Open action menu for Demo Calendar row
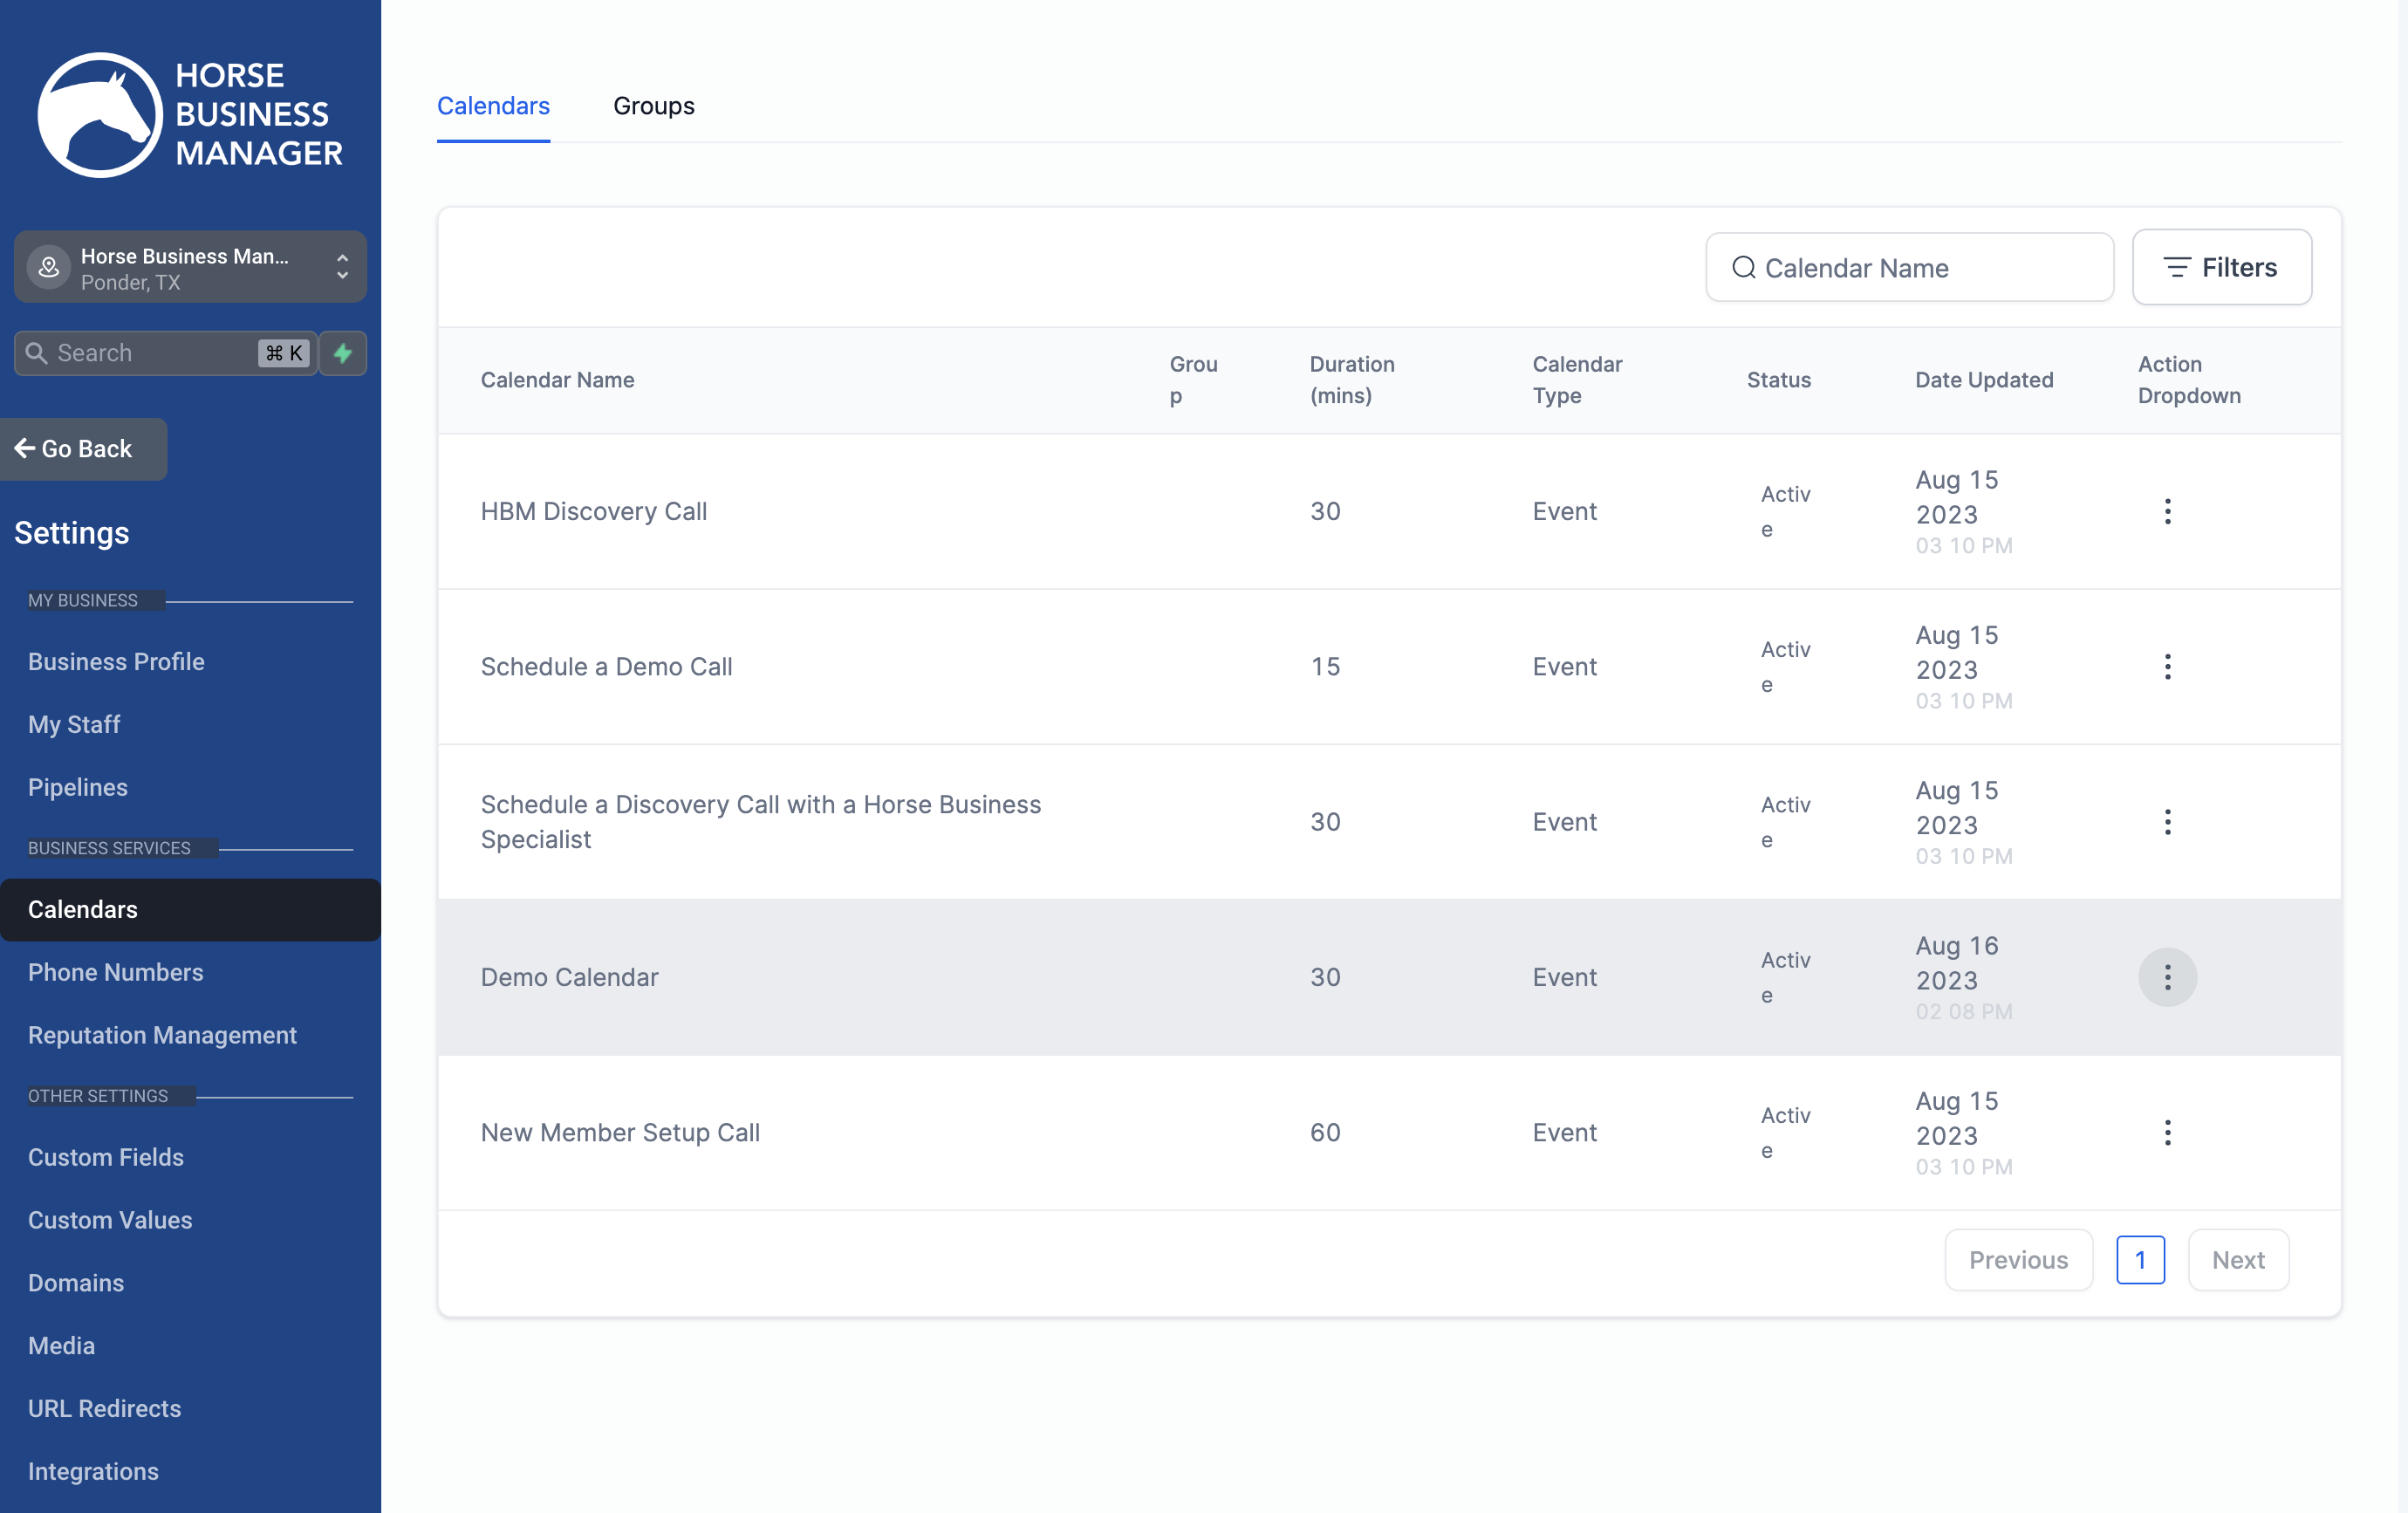Image resolution: width=2408 pixels, height=1513 pixels. pos(2167,977)
